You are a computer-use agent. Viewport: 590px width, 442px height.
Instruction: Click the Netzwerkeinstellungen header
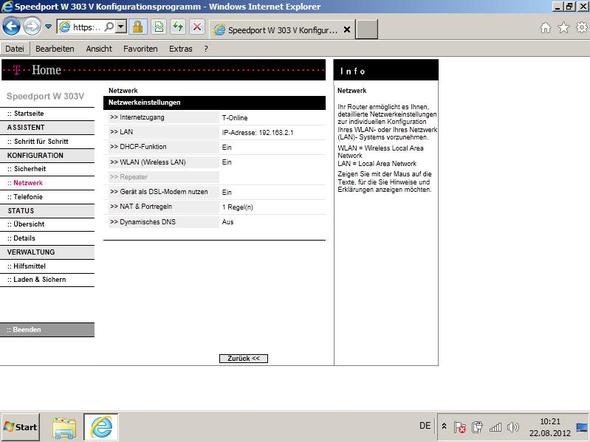click(214, 103)
